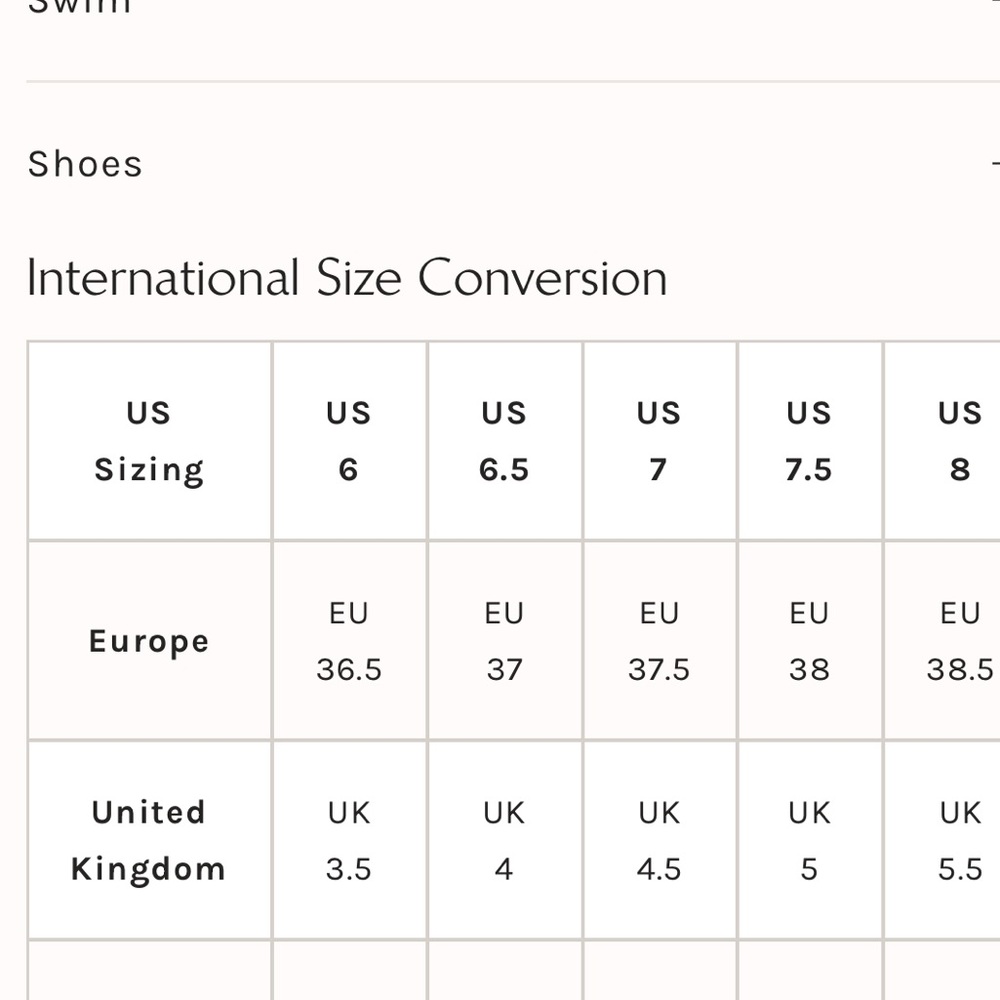Screen dimensions: 1000x1000
Task: Click the US 6 size cell
Action: coord(348,441)
